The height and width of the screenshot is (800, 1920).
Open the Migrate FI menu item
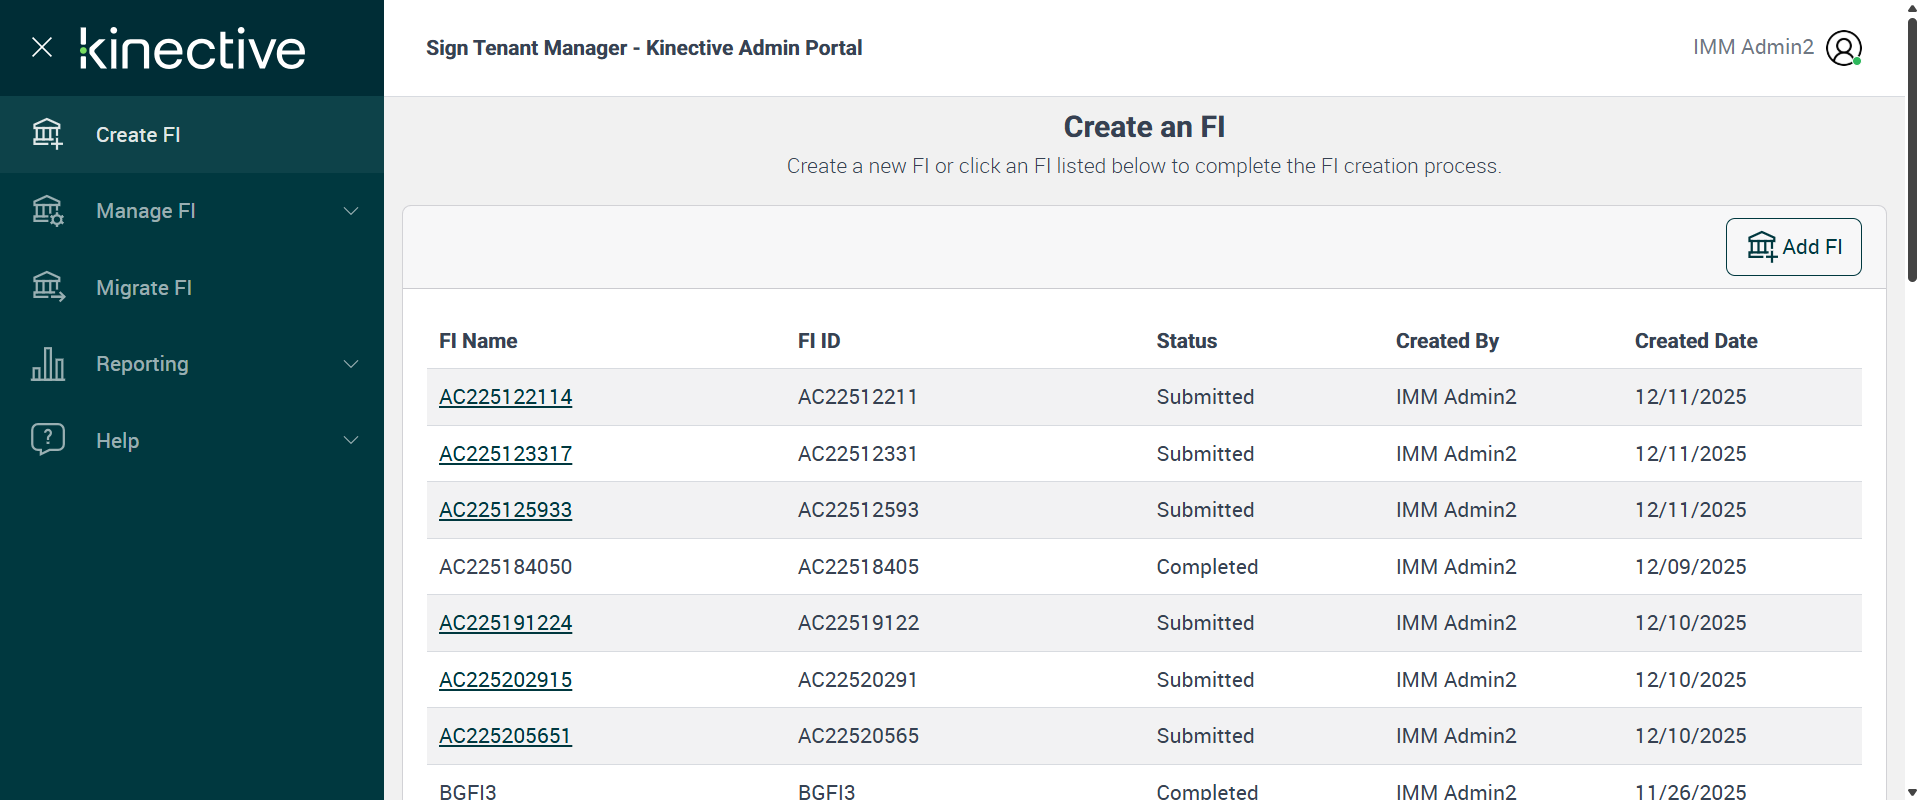[144, 288]
